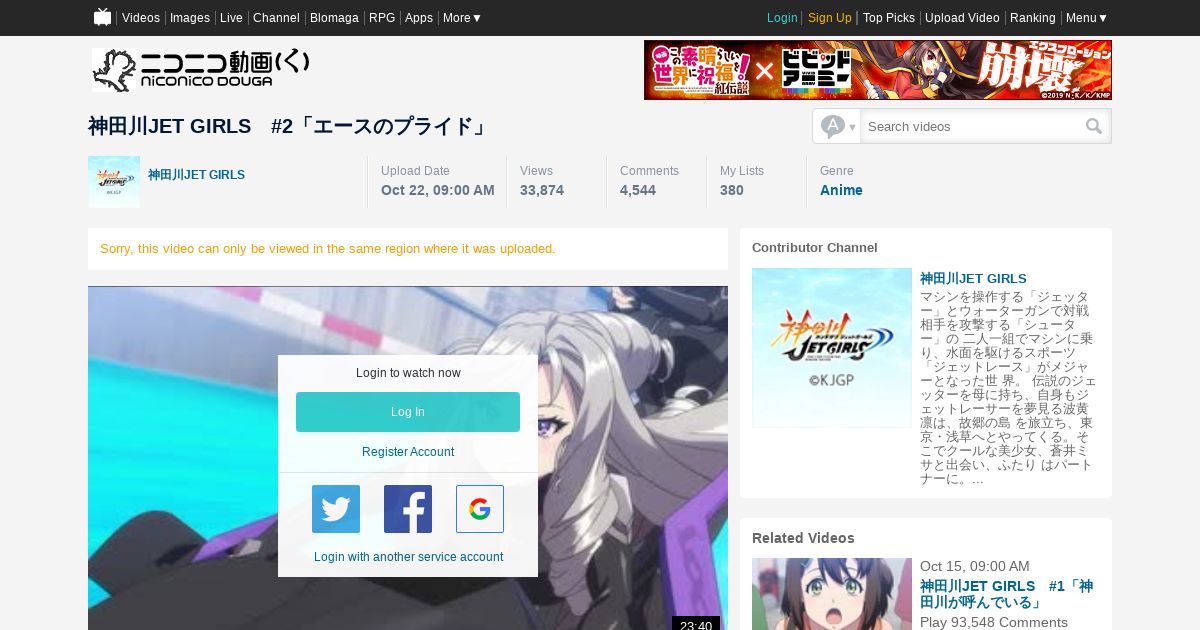Expand the More menu in top bar
The width and height of the screenshot is (1200, 630).
pos(462,18)
